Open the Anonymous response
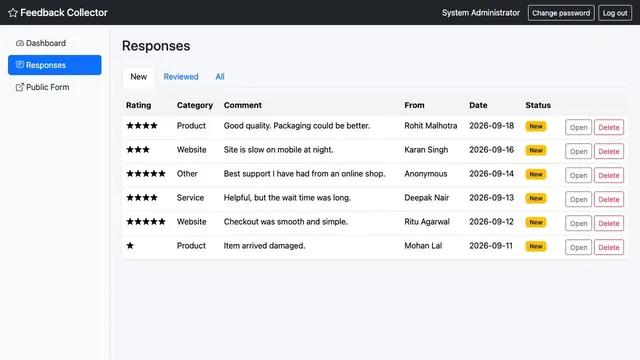Screen dimensions: 640x360 pyautogui.click(x=578, y=176)
